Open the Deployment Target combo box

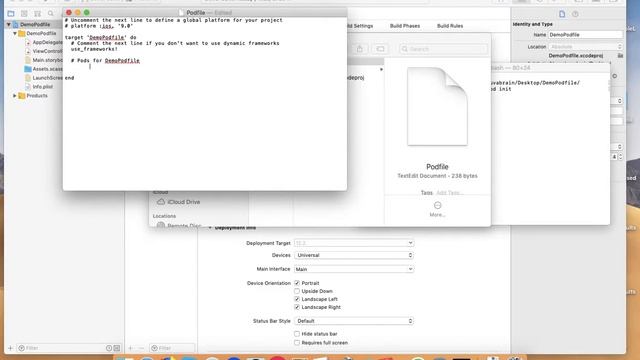click(354, 243)
